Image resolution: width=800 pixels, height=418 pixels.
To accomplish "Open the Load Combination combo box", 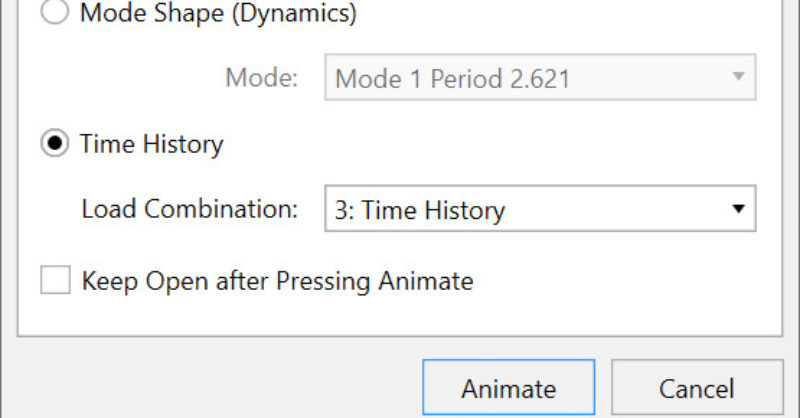I will point(540,210).
